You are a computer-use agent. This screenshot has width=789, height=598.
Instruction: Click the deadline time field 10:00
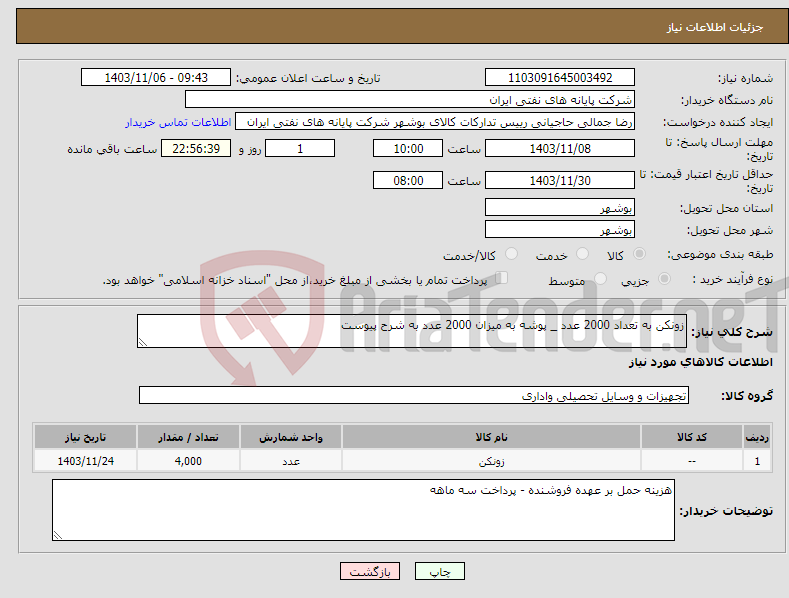(x=408, y=148)
